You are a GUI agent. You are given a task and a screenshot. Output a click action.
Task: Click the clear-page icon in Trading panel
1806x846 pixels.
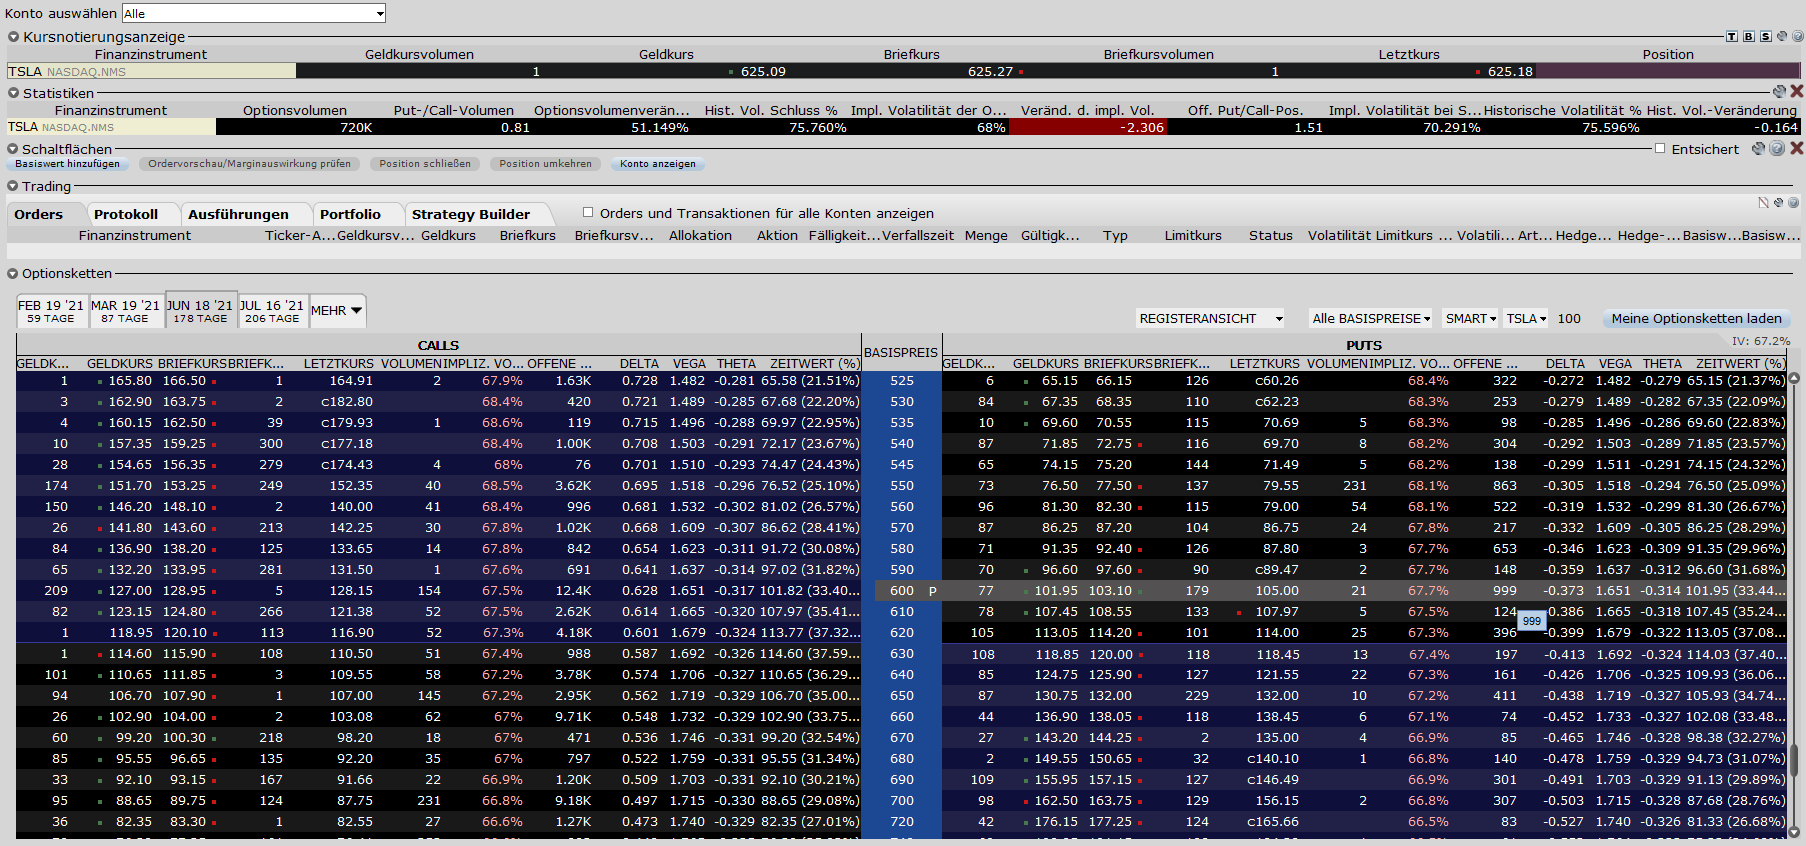(1764, 203)
